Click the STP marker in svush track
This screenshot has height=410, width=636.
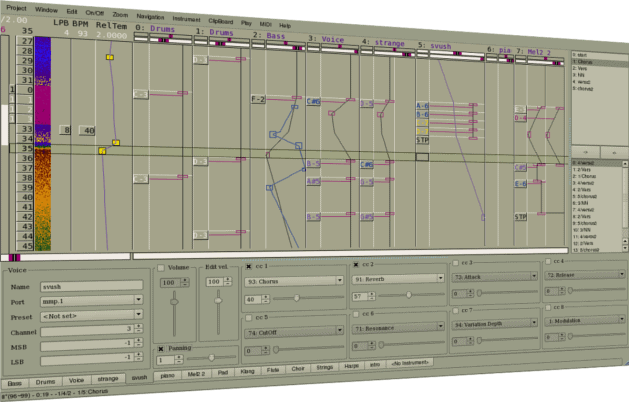pyautogui.click(x=422, y=140)
